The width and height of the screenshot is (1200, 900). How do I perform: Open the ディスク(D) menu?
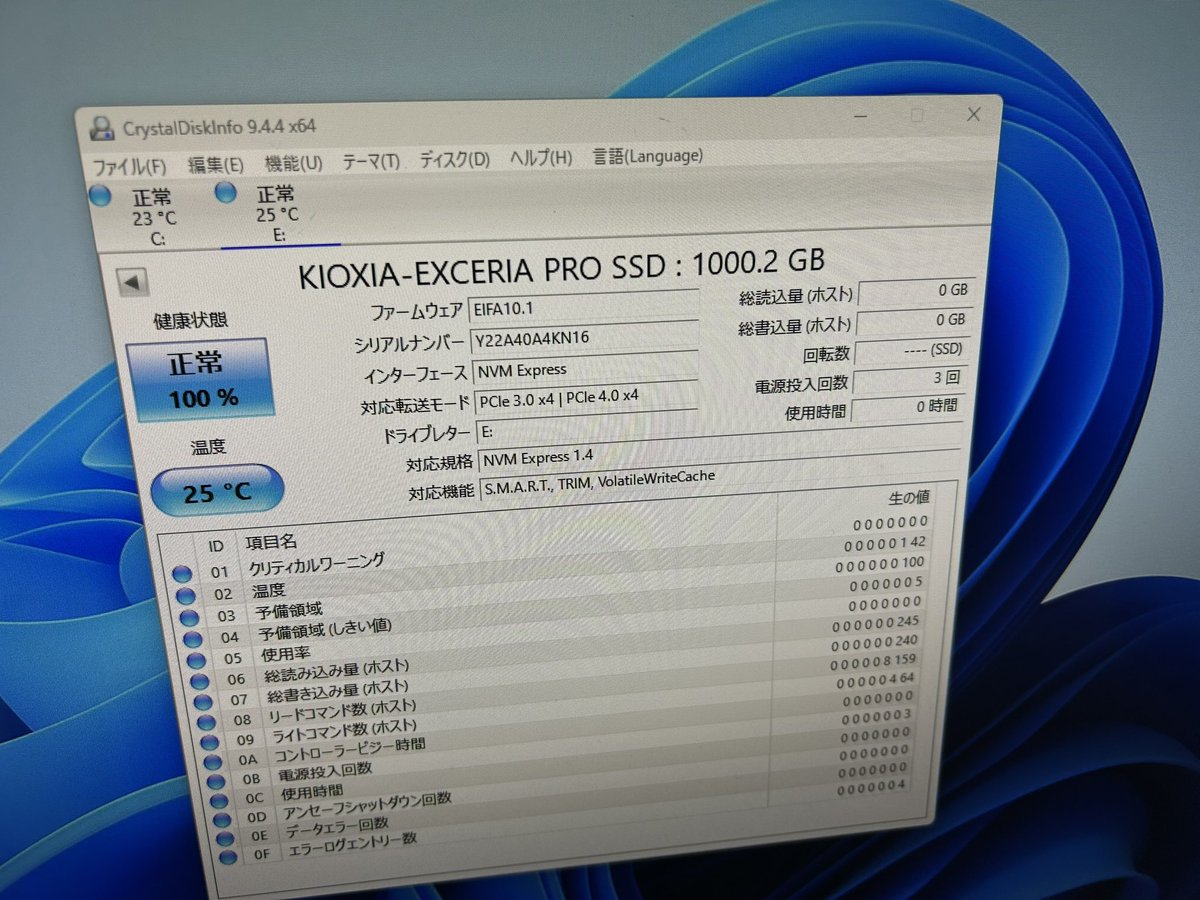point(455,159)
